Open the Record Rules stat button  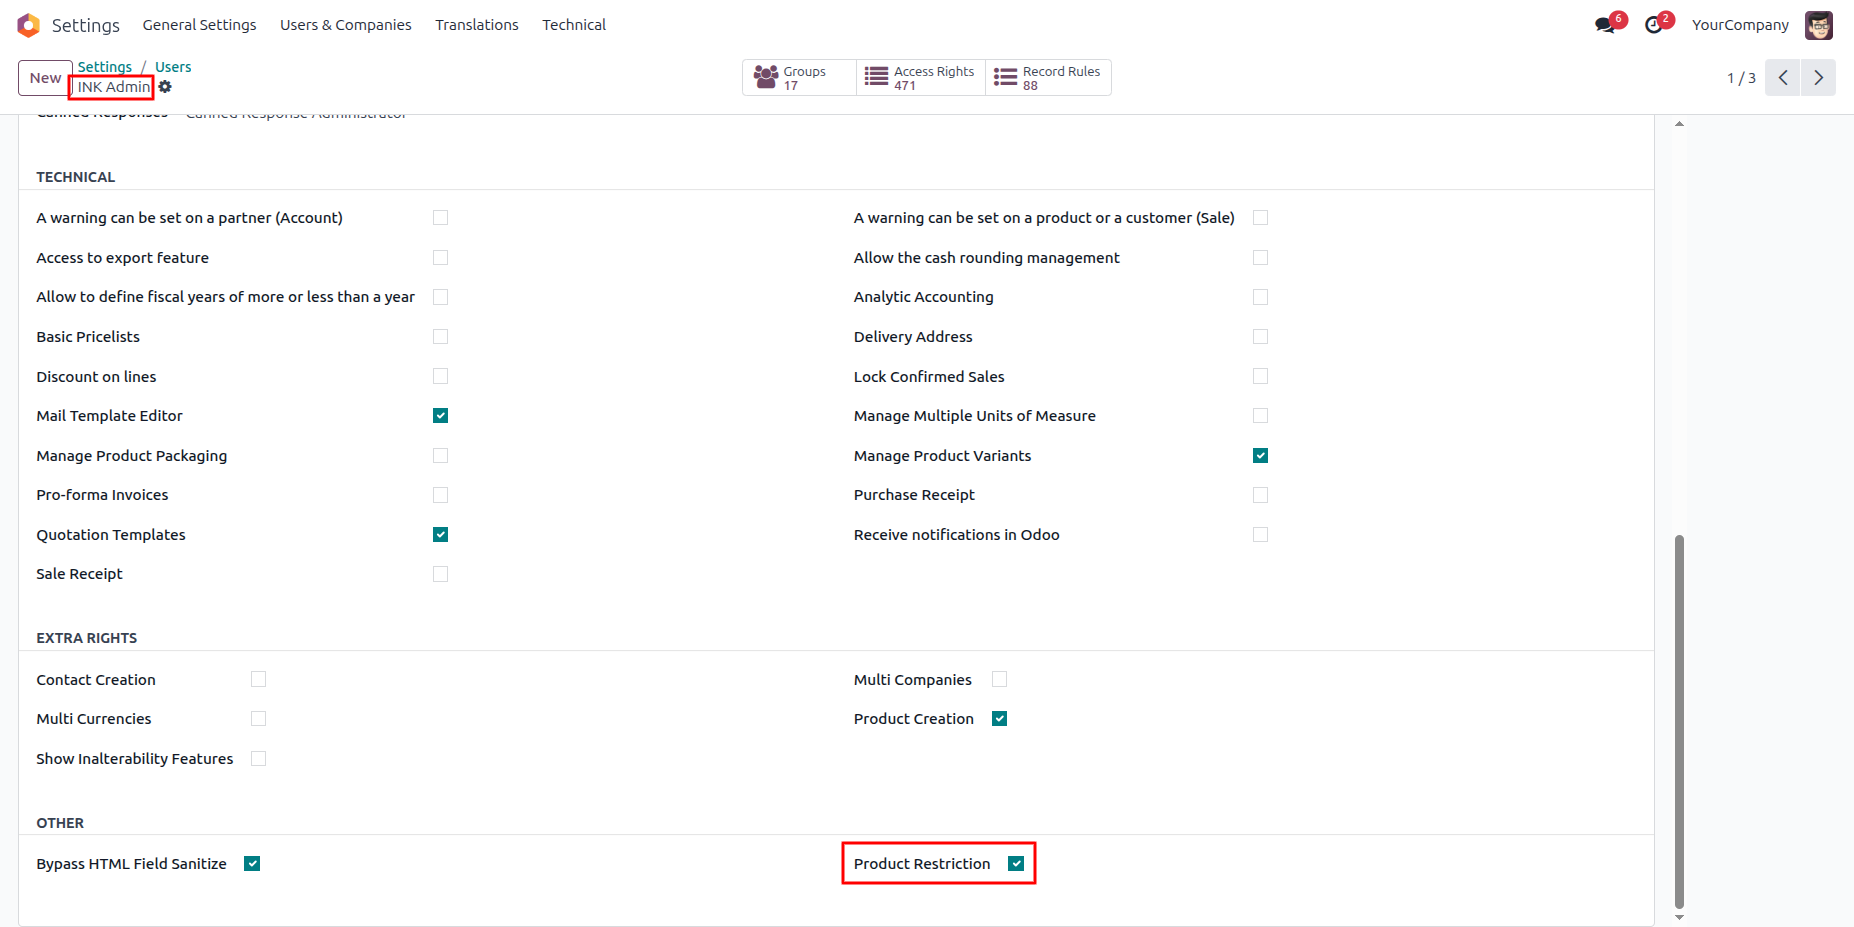tap(1048, 78)
